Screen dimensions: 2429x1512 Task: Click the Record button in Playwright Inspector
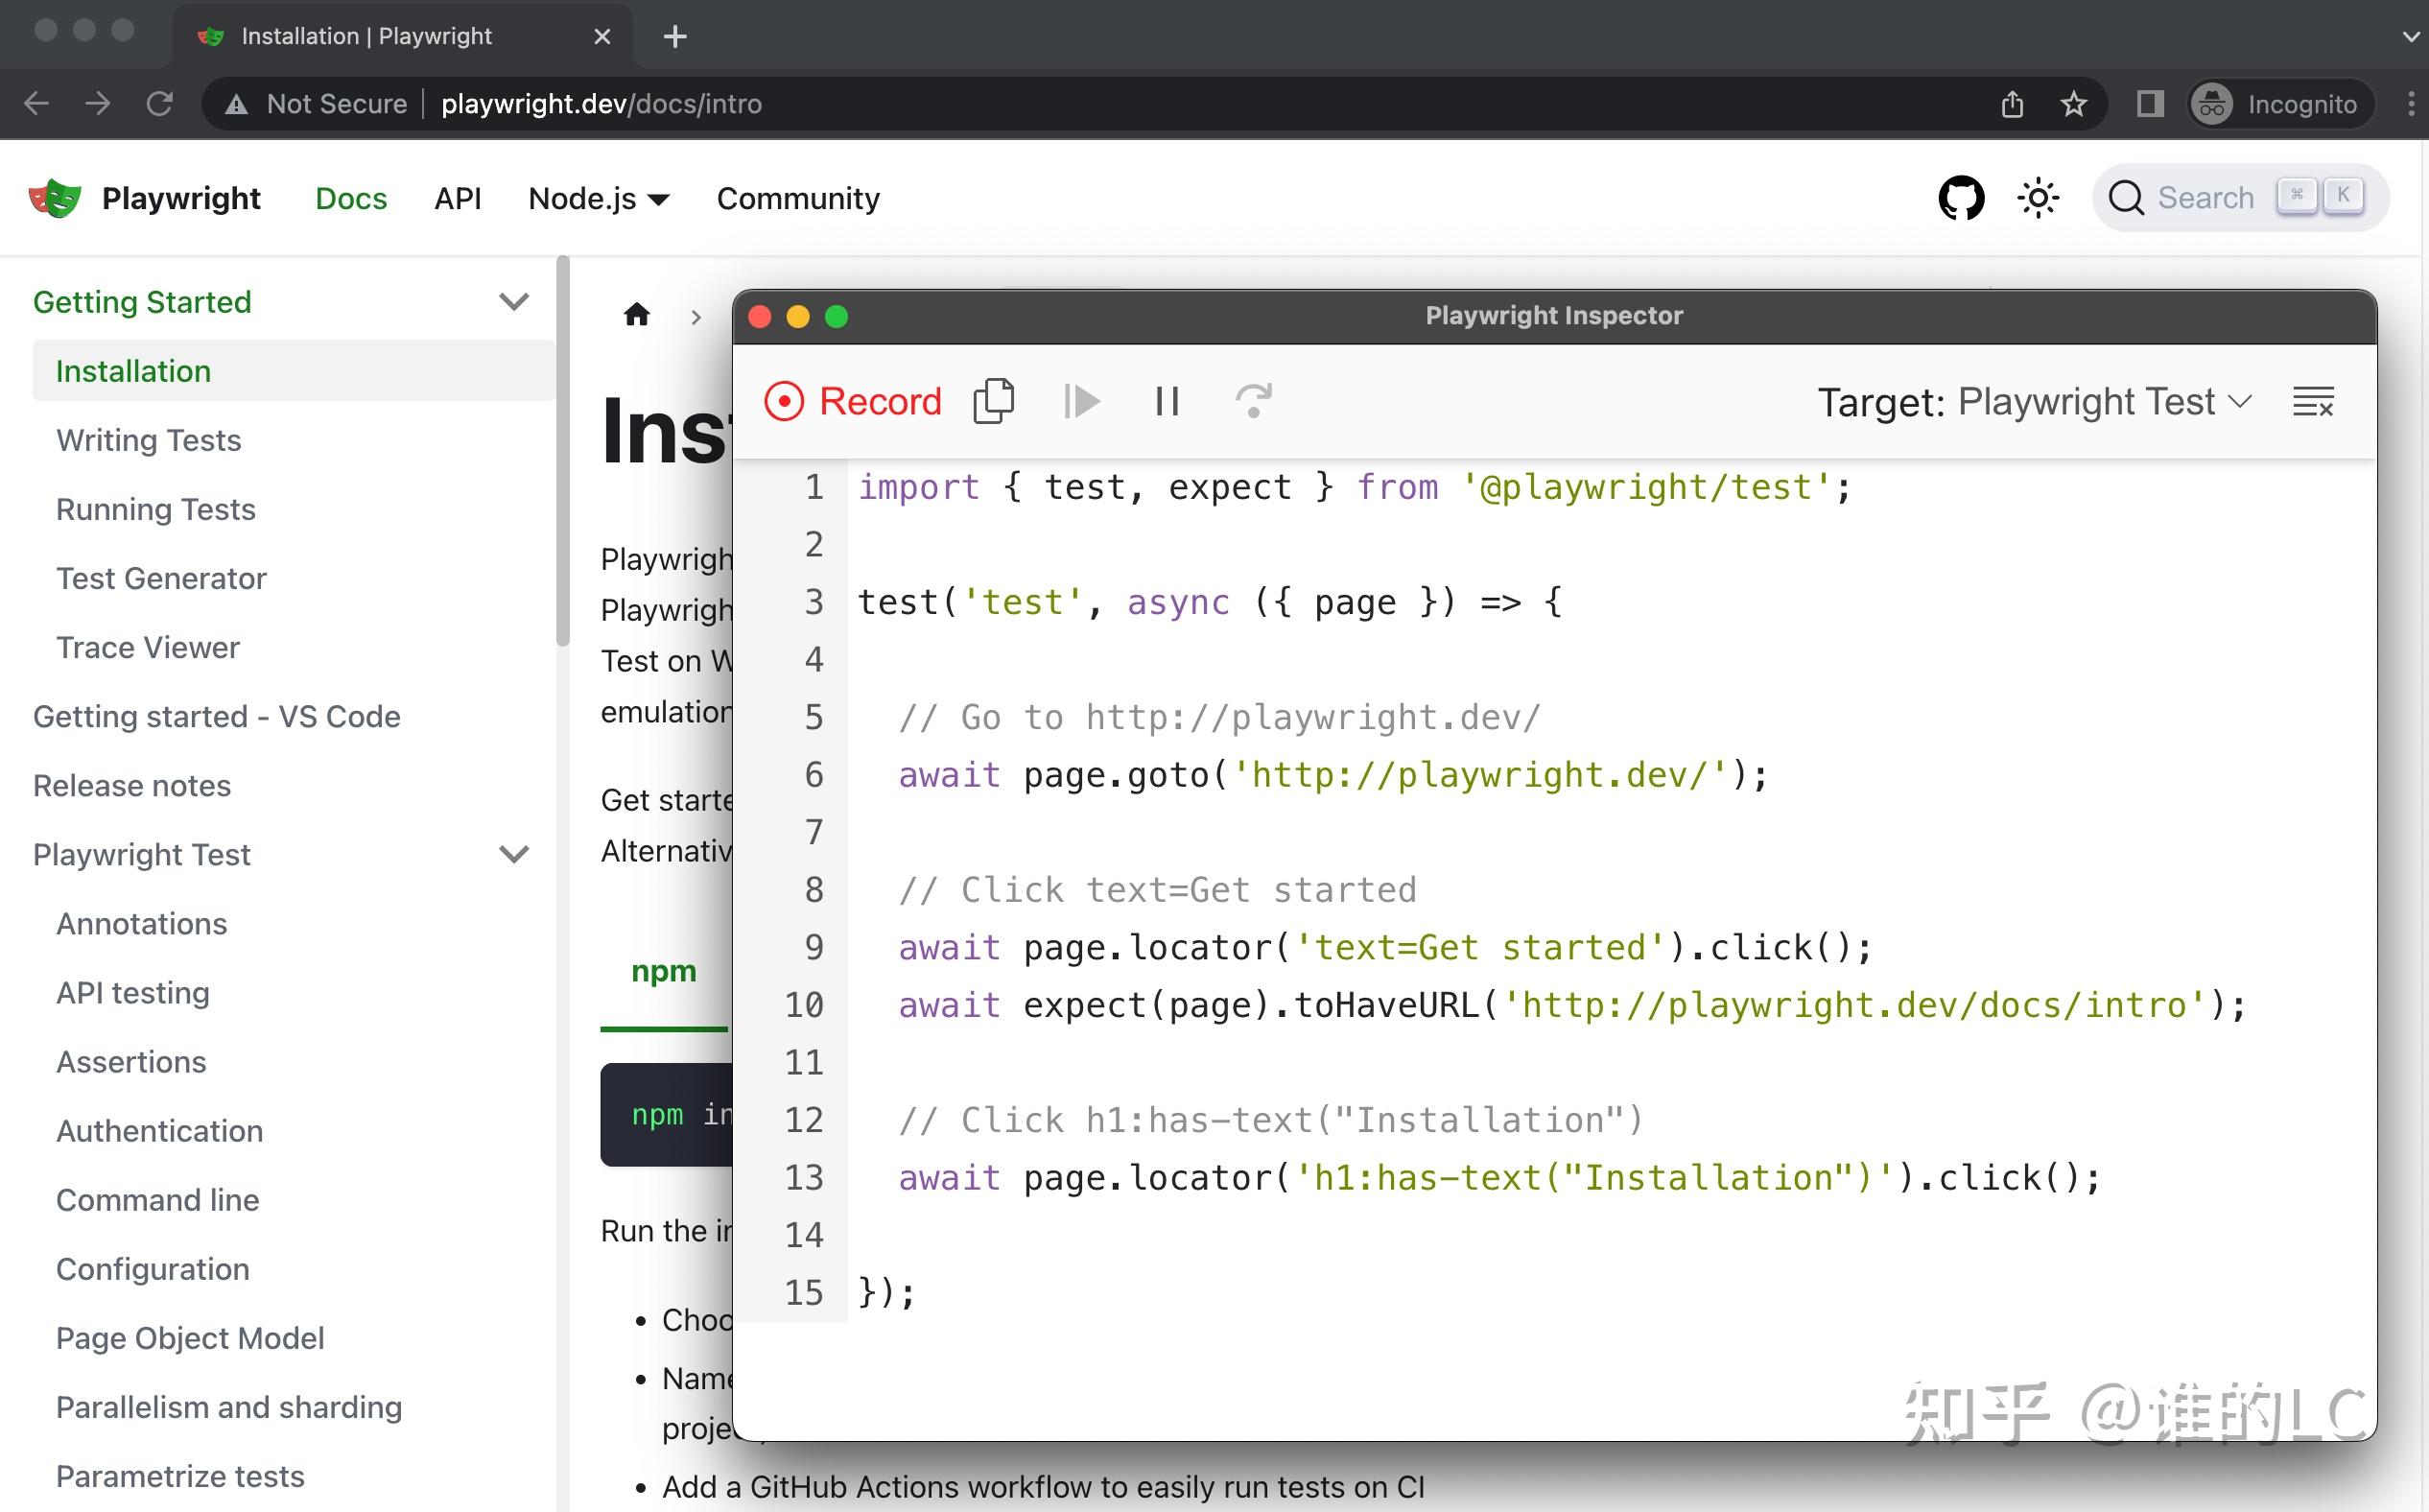point(853,401)
